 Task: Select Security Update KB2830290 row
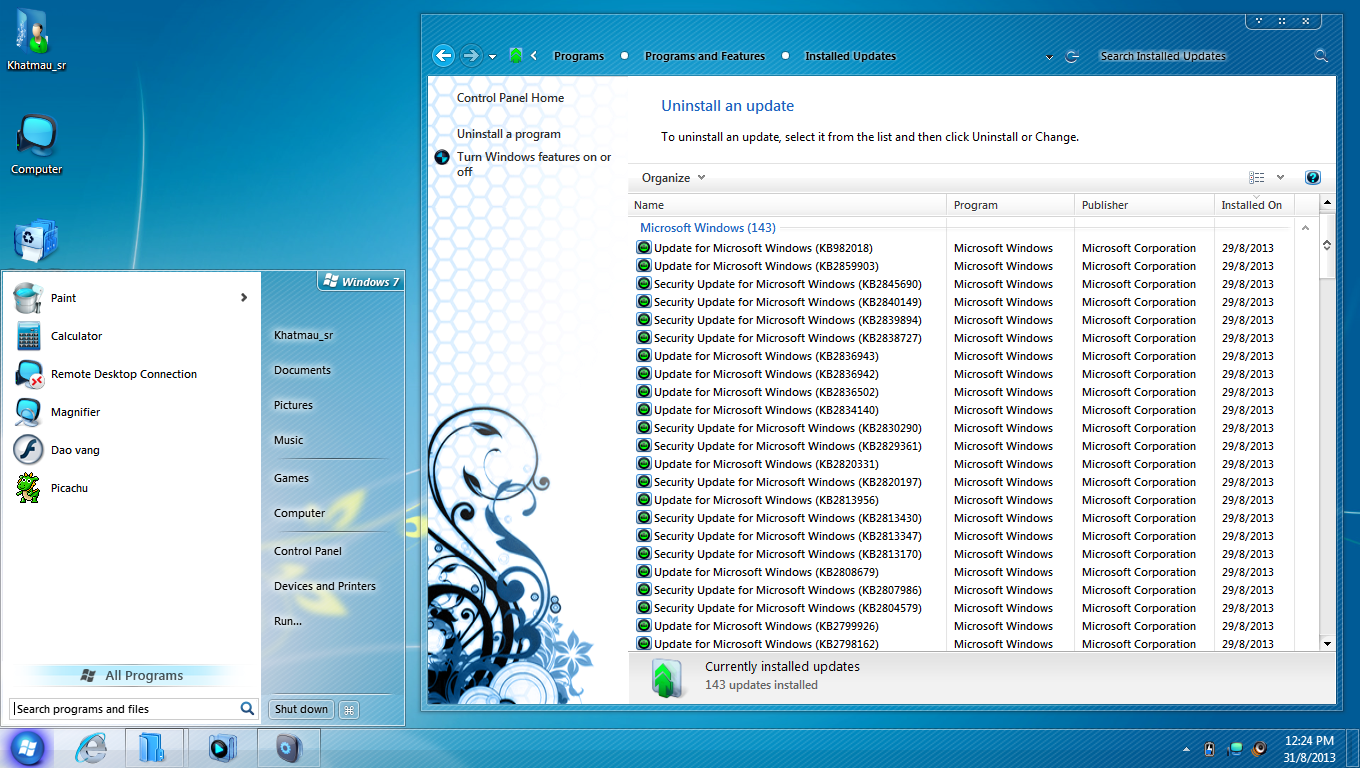pyautogui.click(x=962, y=428)
